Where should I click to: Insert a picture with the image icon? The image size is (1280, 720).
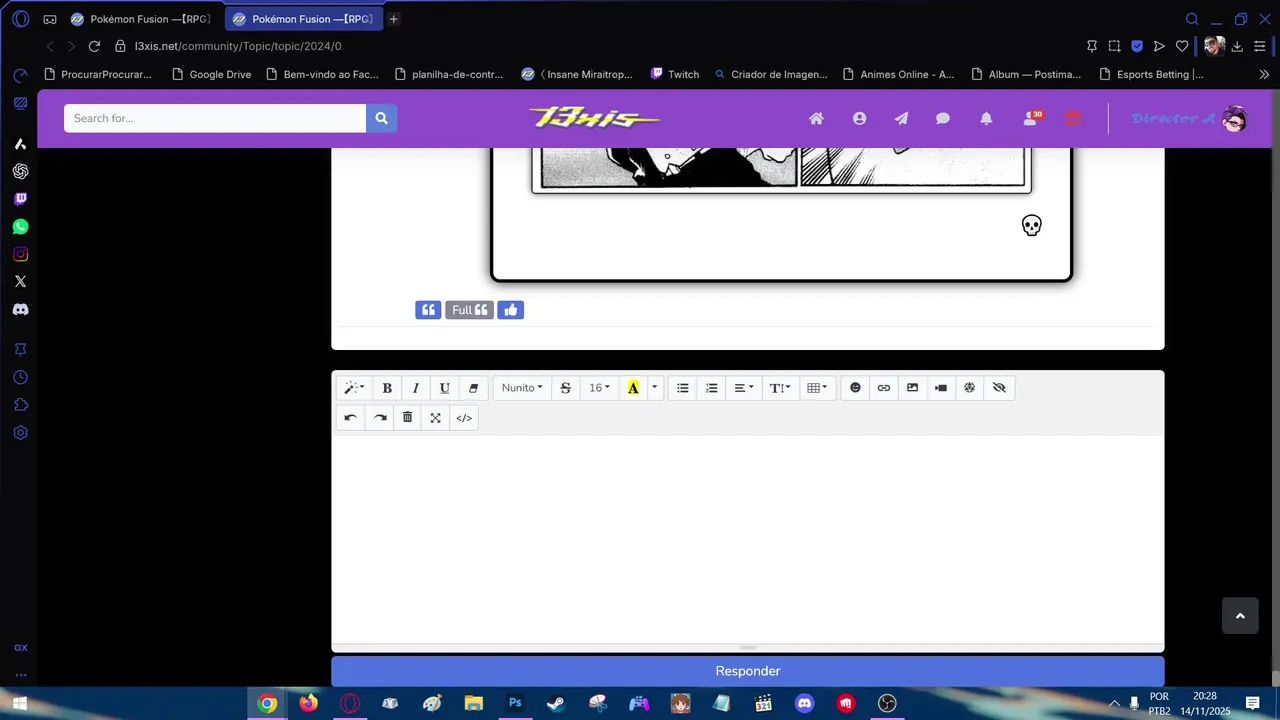[912, 388]
